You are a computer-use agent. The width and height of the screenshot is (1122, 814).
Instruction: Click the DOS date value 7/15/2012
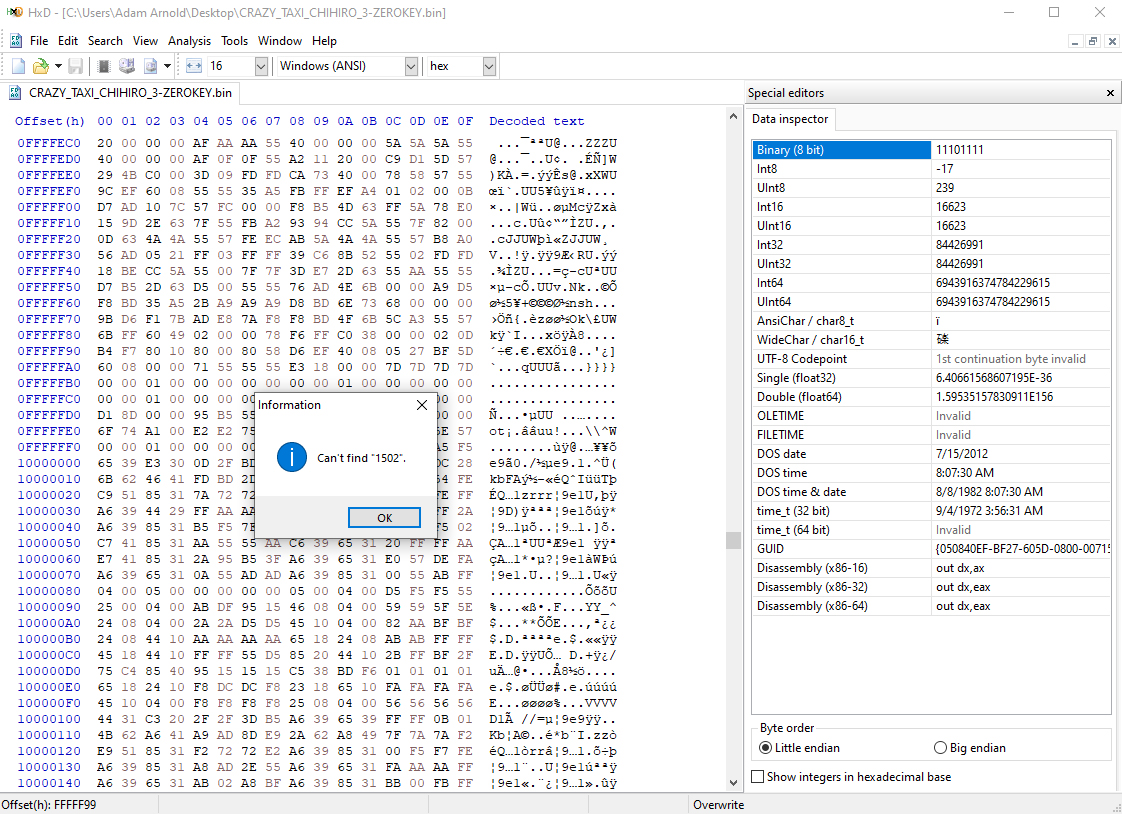[x=962, y=454]
